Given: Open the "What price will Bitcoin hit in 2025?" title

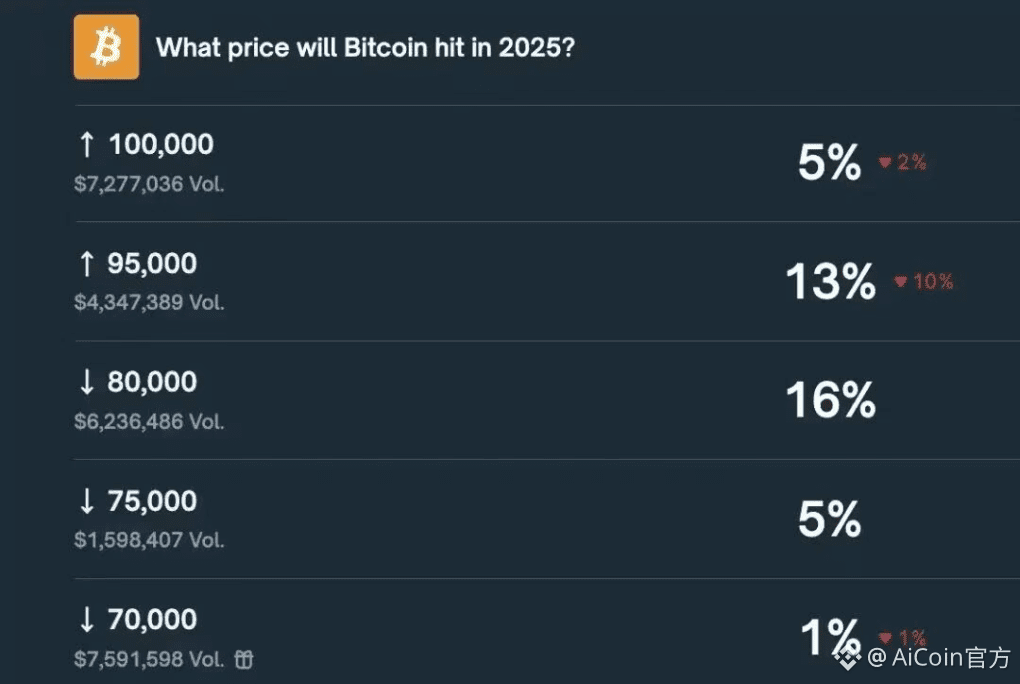Looking at the screenshot, I should coord(365,48).
